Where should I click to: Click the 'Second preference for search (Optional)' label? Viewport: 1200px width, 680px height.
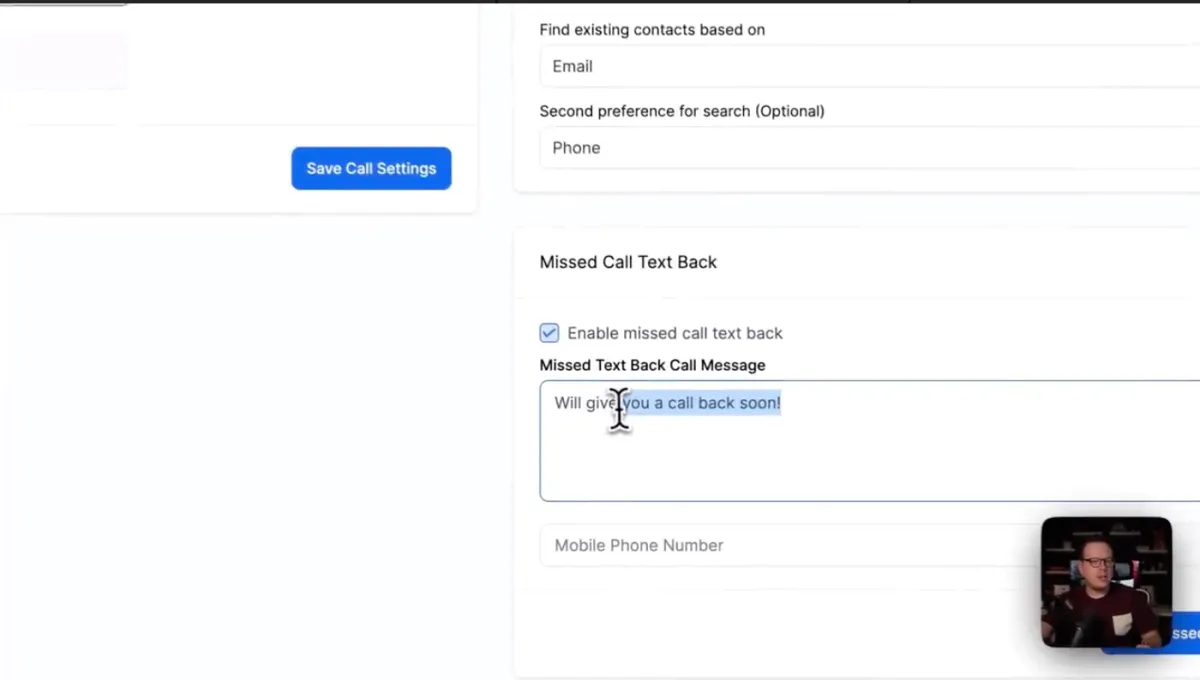(x=682, y=111)
